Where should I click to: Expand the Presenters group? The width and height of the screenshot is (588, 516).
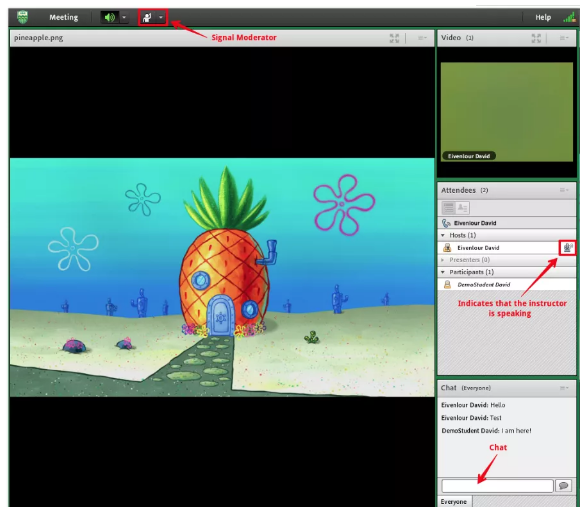443,260
